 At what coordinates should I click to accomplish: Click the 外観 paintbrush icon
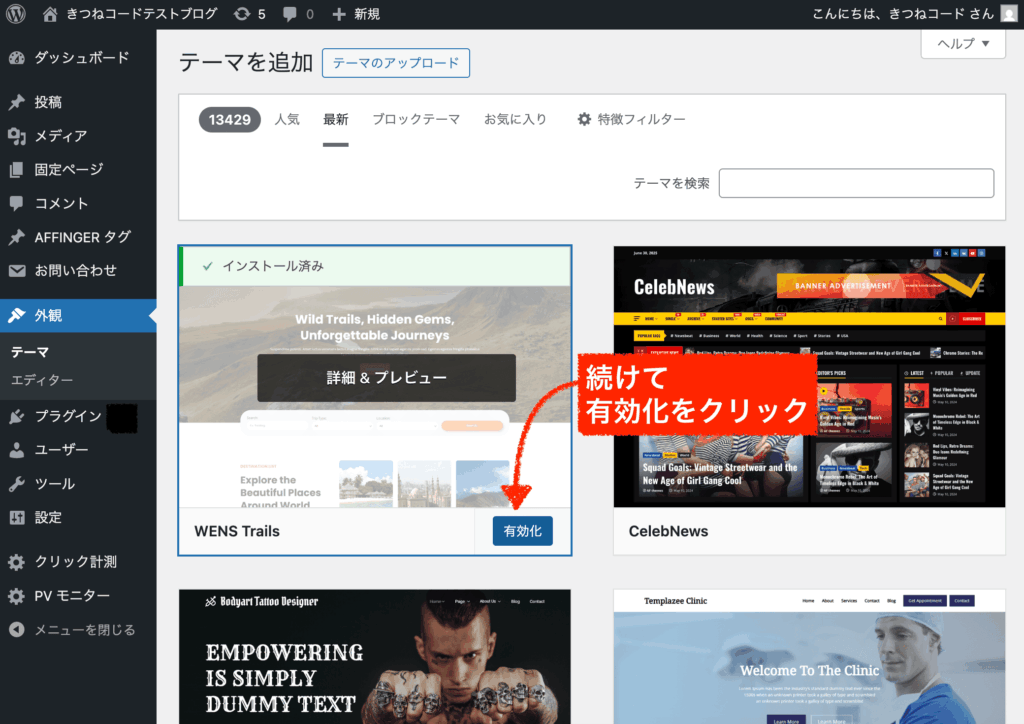pyautogui.click(x=17, y=315)
